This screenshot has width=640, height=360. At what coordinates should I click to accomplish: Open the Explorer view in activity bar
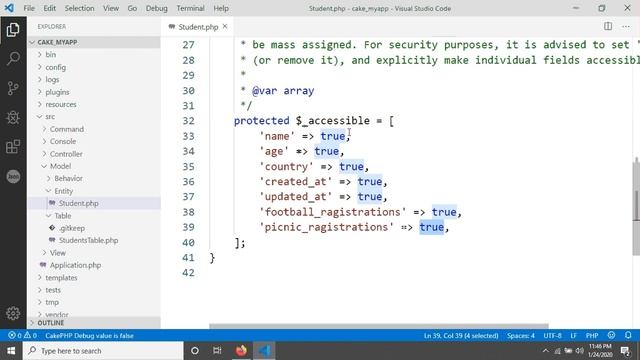pyautogui.click(x=13, y=30)
